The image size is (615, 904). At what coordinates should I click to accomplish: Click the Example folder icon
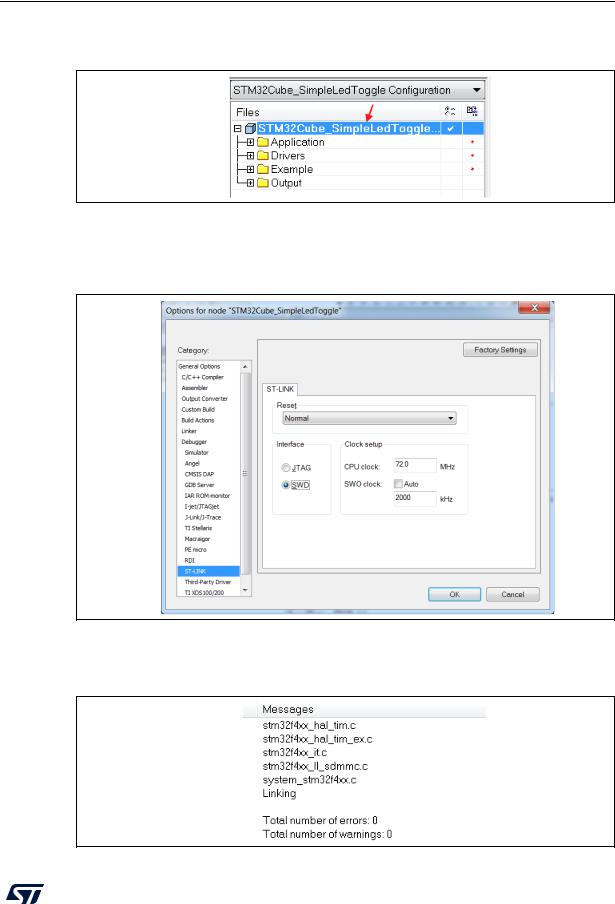(x=263, y=170)
